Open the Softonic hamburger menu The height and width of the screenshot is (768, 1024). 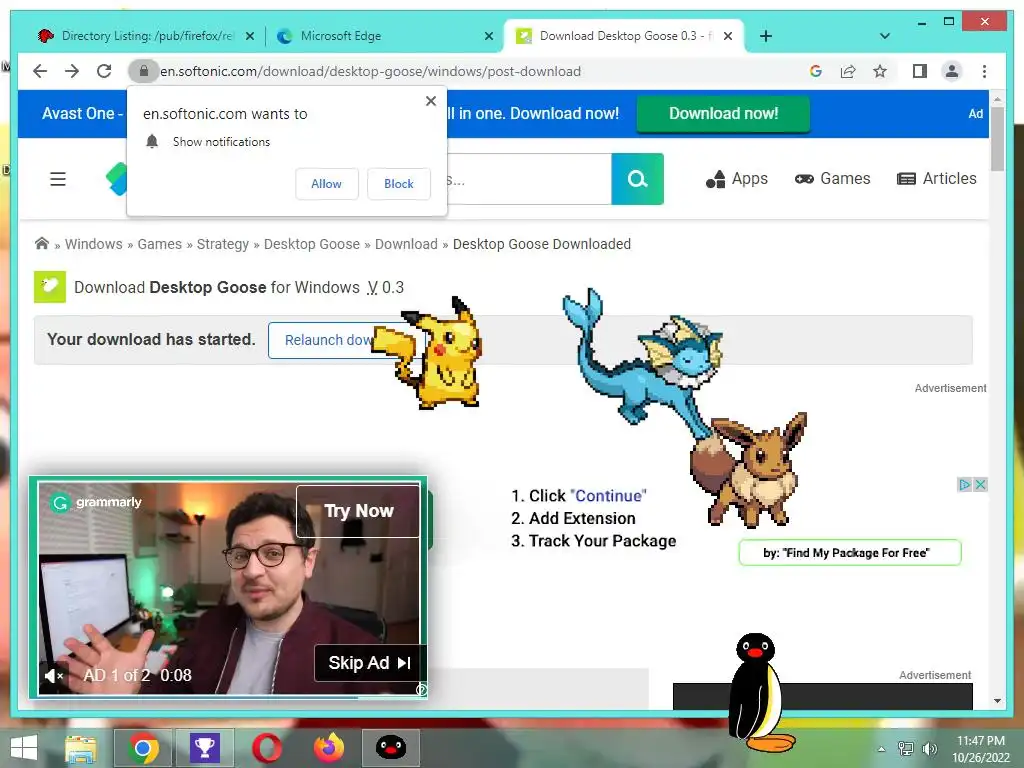point(58,178)
